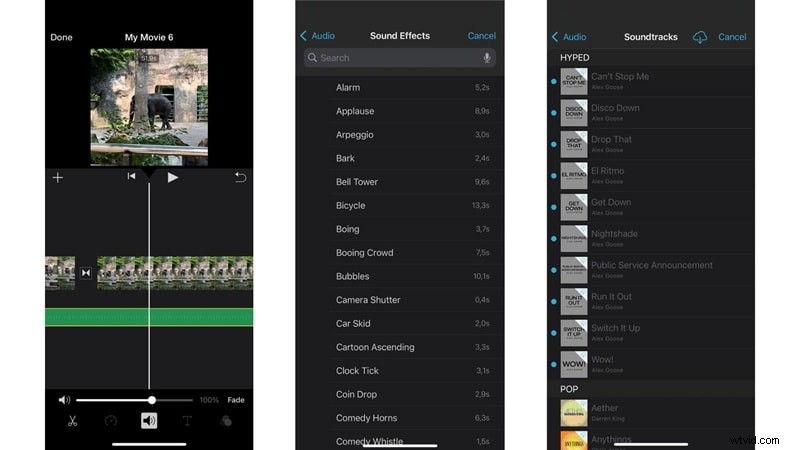This screenshot has width=800, height=450.
Task: Open the Filters tool icon
Action: coord(226,421)
